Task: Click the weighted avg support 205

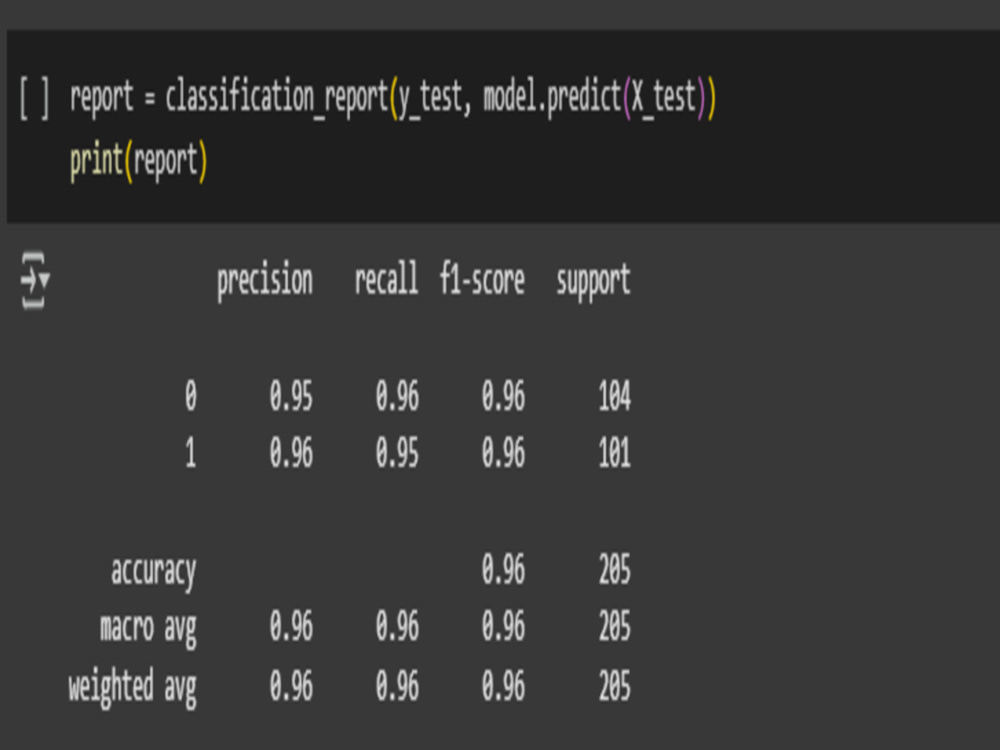Action: click(615, 687)
